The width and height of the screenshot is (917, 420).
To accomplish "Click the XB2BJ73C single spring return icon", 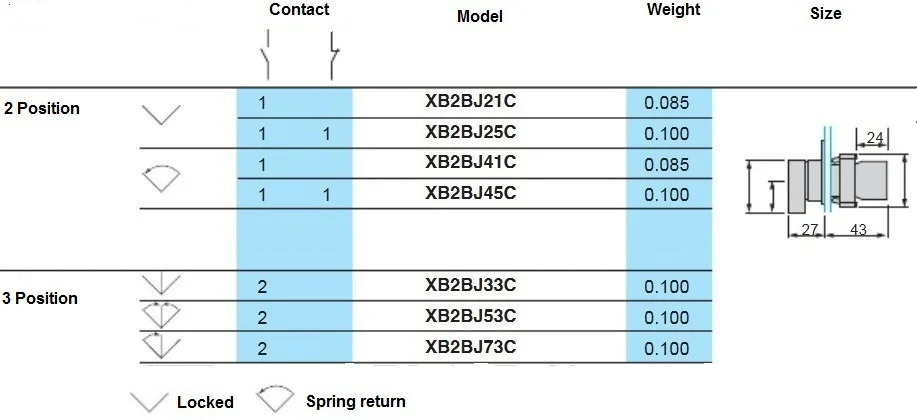I will coord(161,346).
